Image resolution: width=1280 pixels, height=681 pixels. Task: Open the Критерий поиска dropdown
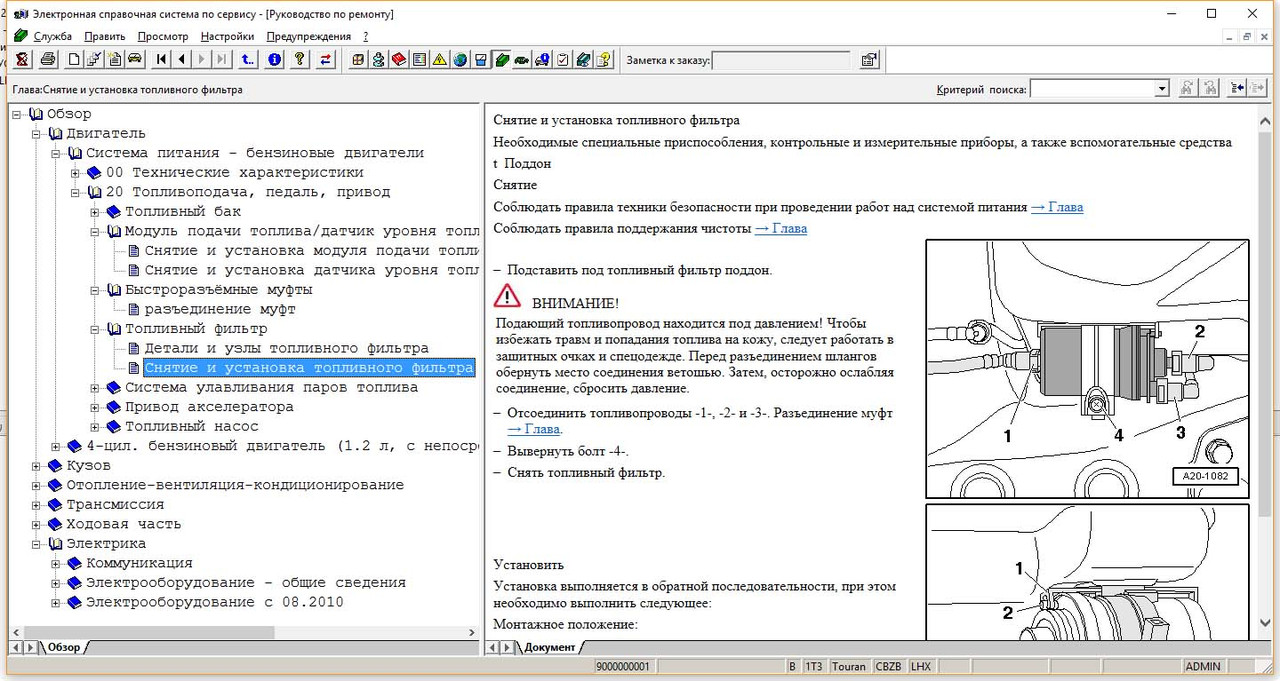pyautogui.click(x=1161, y=89)
